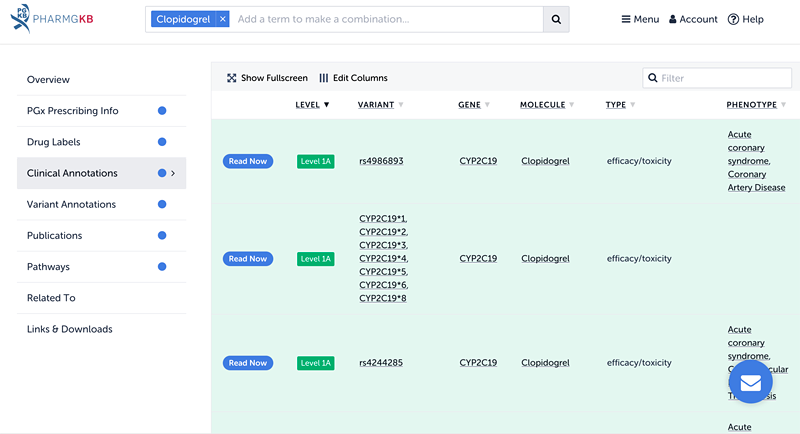The image size is (800, 434).
Task: Open the Pathways section
Action: [102, 266]
